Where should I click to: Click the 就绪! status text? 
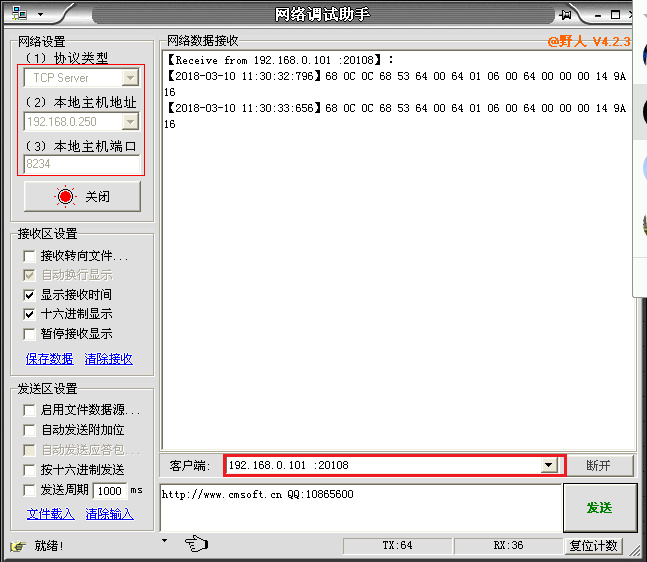pyautogui.click(x=49, y=546)
